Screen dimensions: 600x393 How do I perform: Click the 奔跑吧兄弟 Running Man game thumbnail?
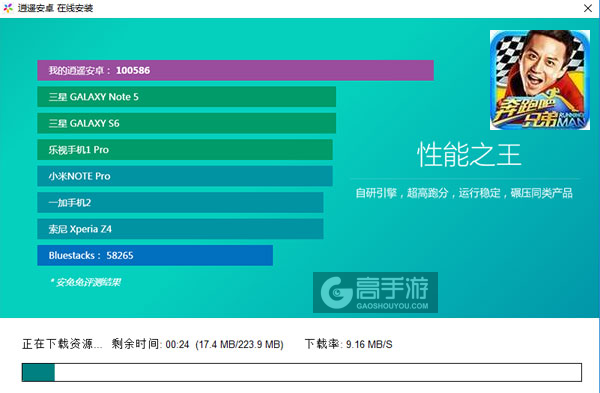click(x=540, y=80)
